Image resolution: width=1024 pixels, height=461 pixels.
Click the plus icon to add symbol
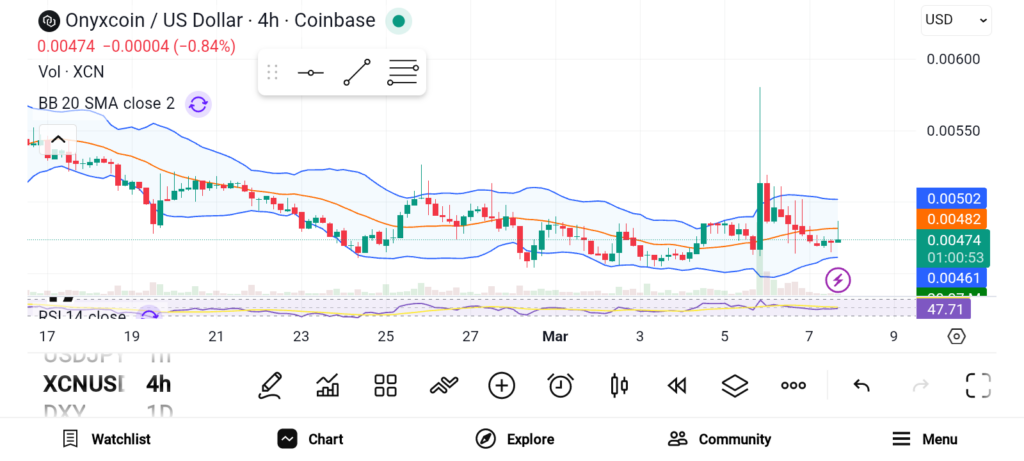click(501, 385)
